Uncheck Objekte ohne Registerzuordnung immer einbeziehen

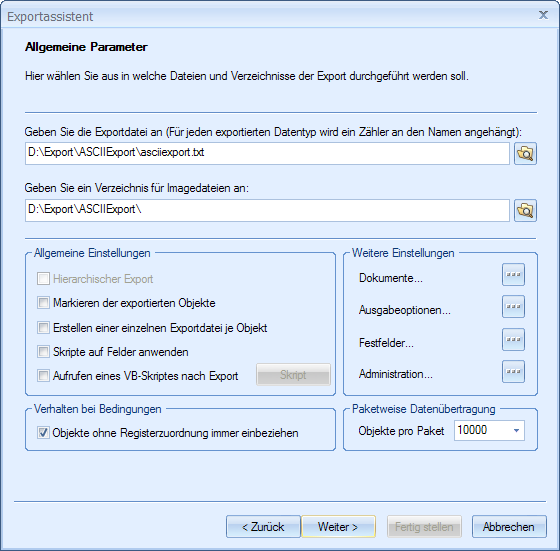click(x=44, y=433)
